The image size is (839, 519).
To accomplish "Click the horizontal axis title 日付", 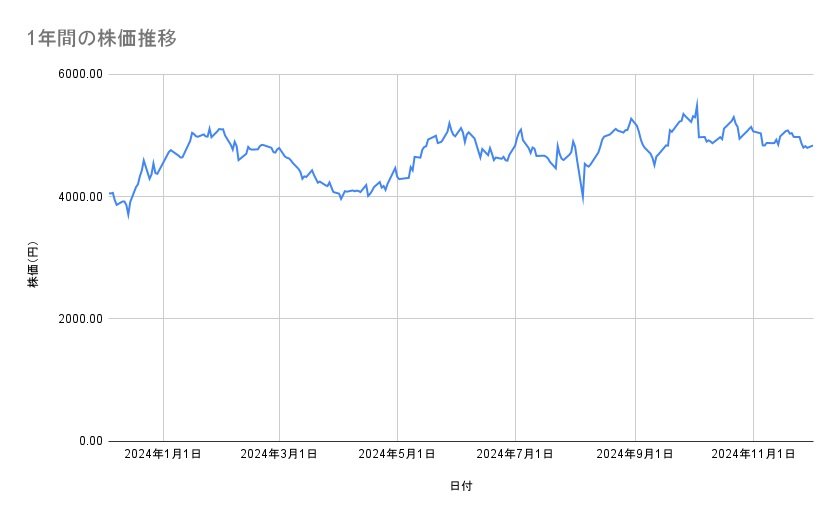I will pos(461,486).
